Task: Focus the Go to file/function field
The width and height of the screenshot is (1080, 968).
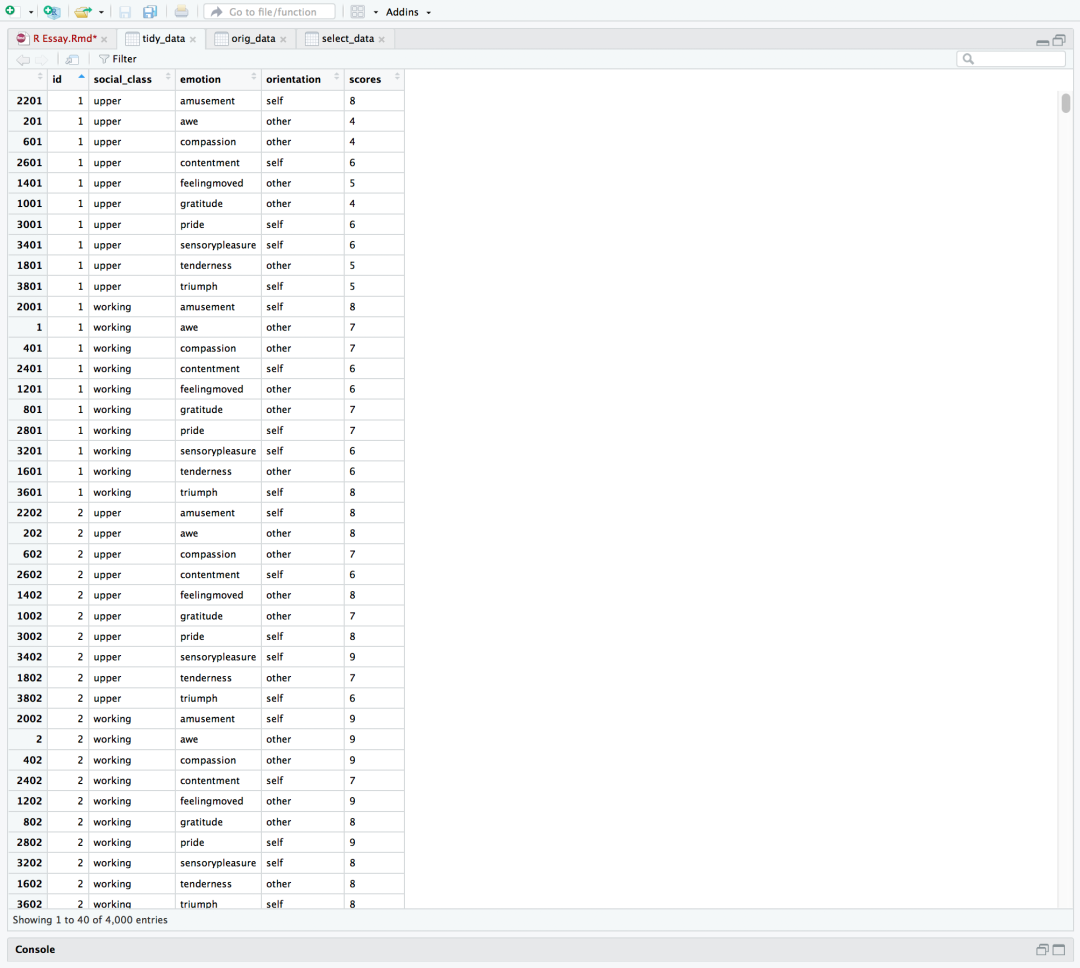Action: point(269,12)
